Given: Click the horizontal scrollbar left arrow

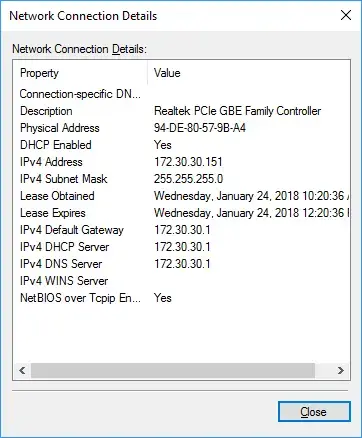Looking at the screenshot, I should coord(22,370).
